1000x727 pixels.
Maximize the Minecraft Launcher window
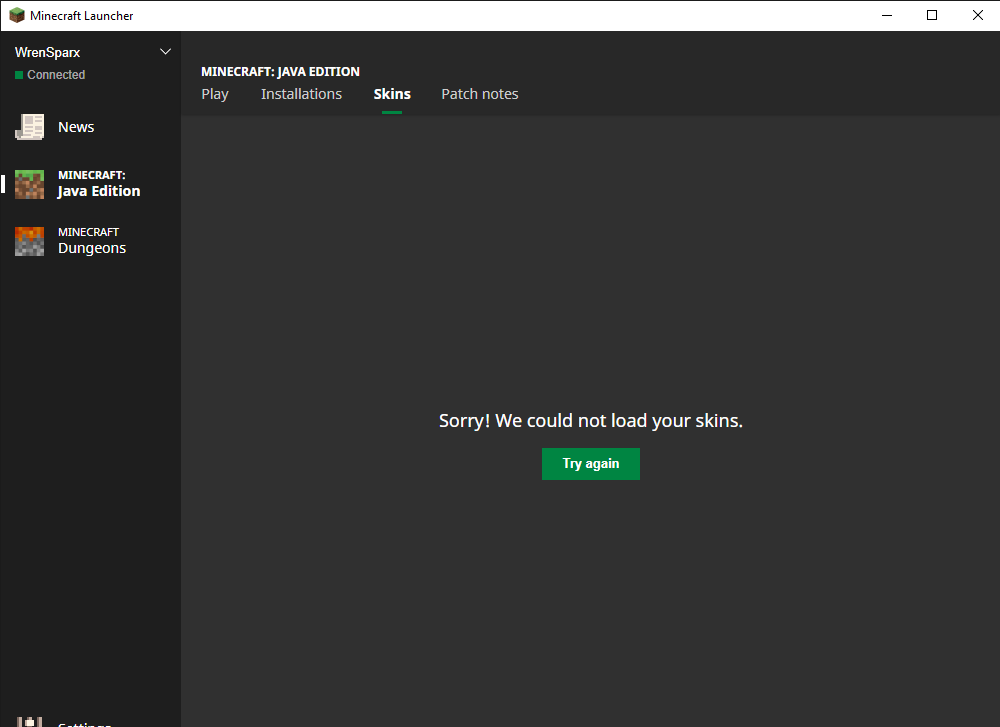(x=932, y=15)
